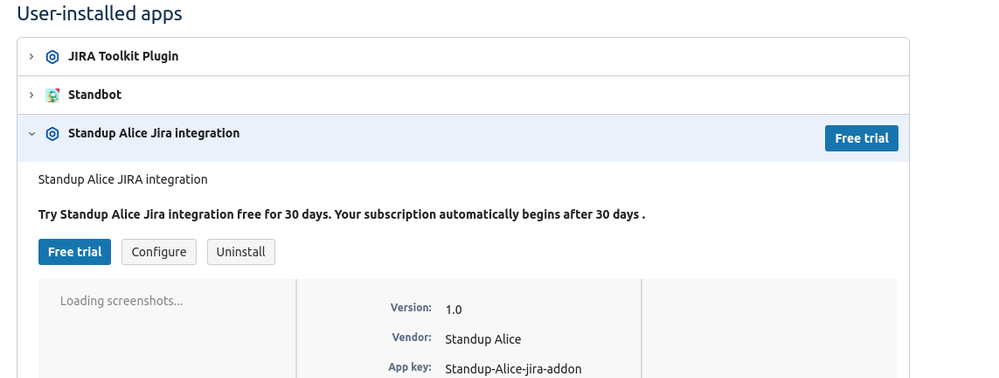Select the Standbot title
The image size is (999, 378).
pyautogui.click(x=94, y=94)
